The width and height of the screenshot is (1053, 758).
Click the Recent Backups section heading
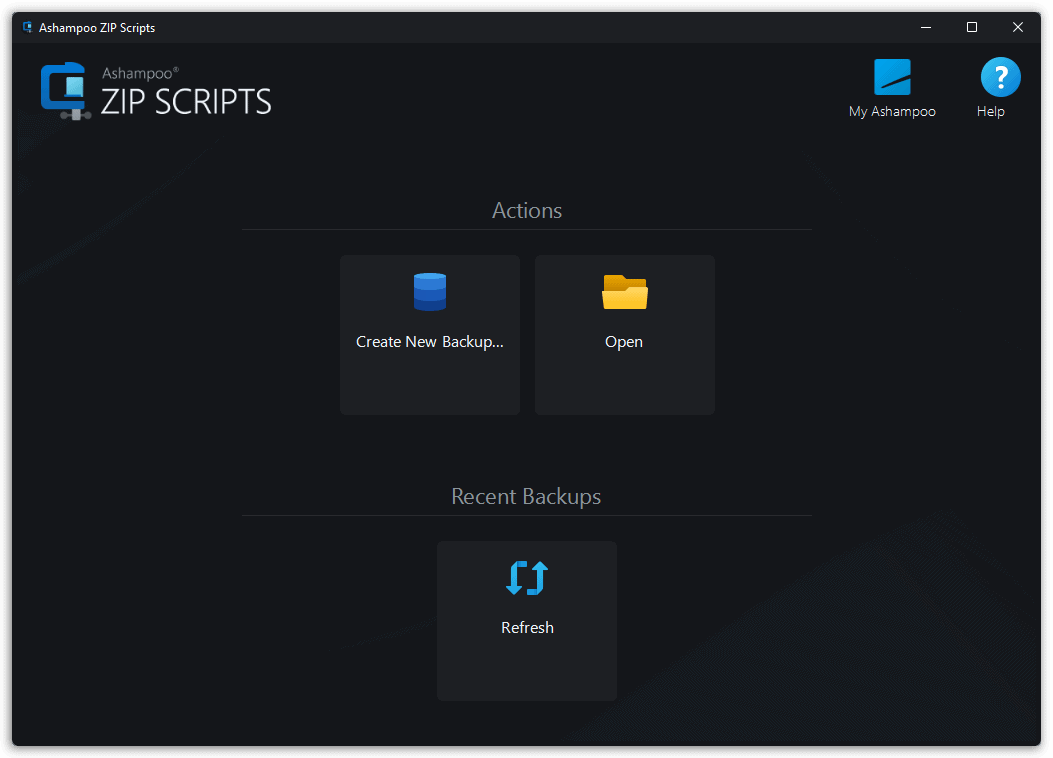pyautogui.click(x=526, y=496)
